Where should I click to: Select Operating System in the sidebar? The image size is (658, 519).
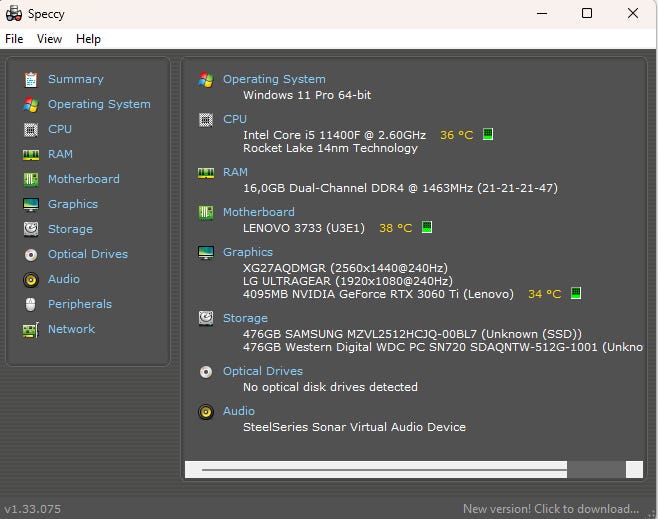99,104
